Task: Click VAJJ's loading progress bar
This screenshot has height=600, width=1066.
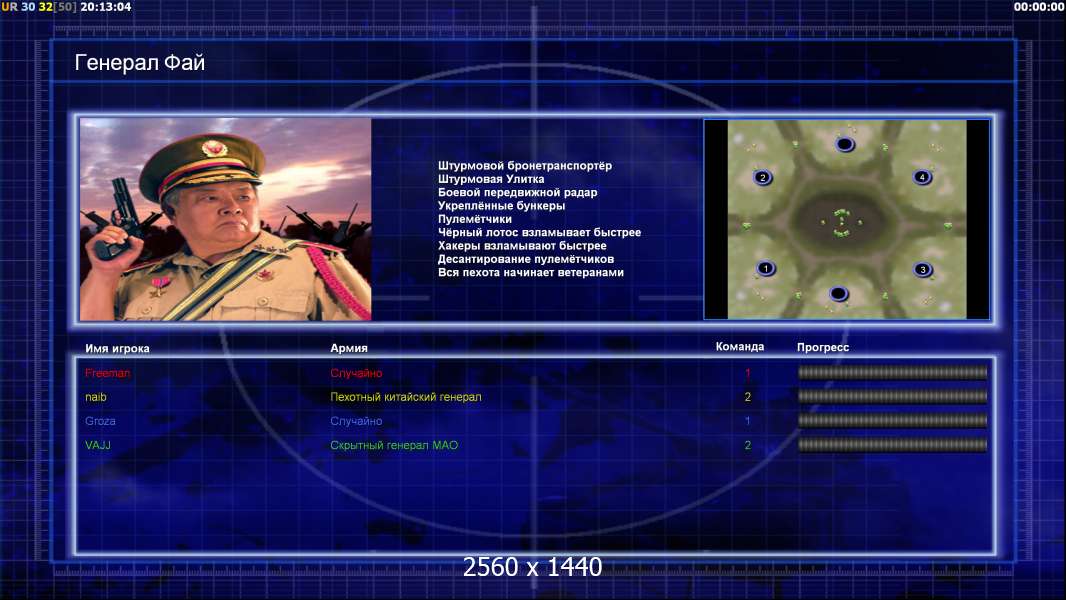Action: pyautogui.click(x=893, y=445)
